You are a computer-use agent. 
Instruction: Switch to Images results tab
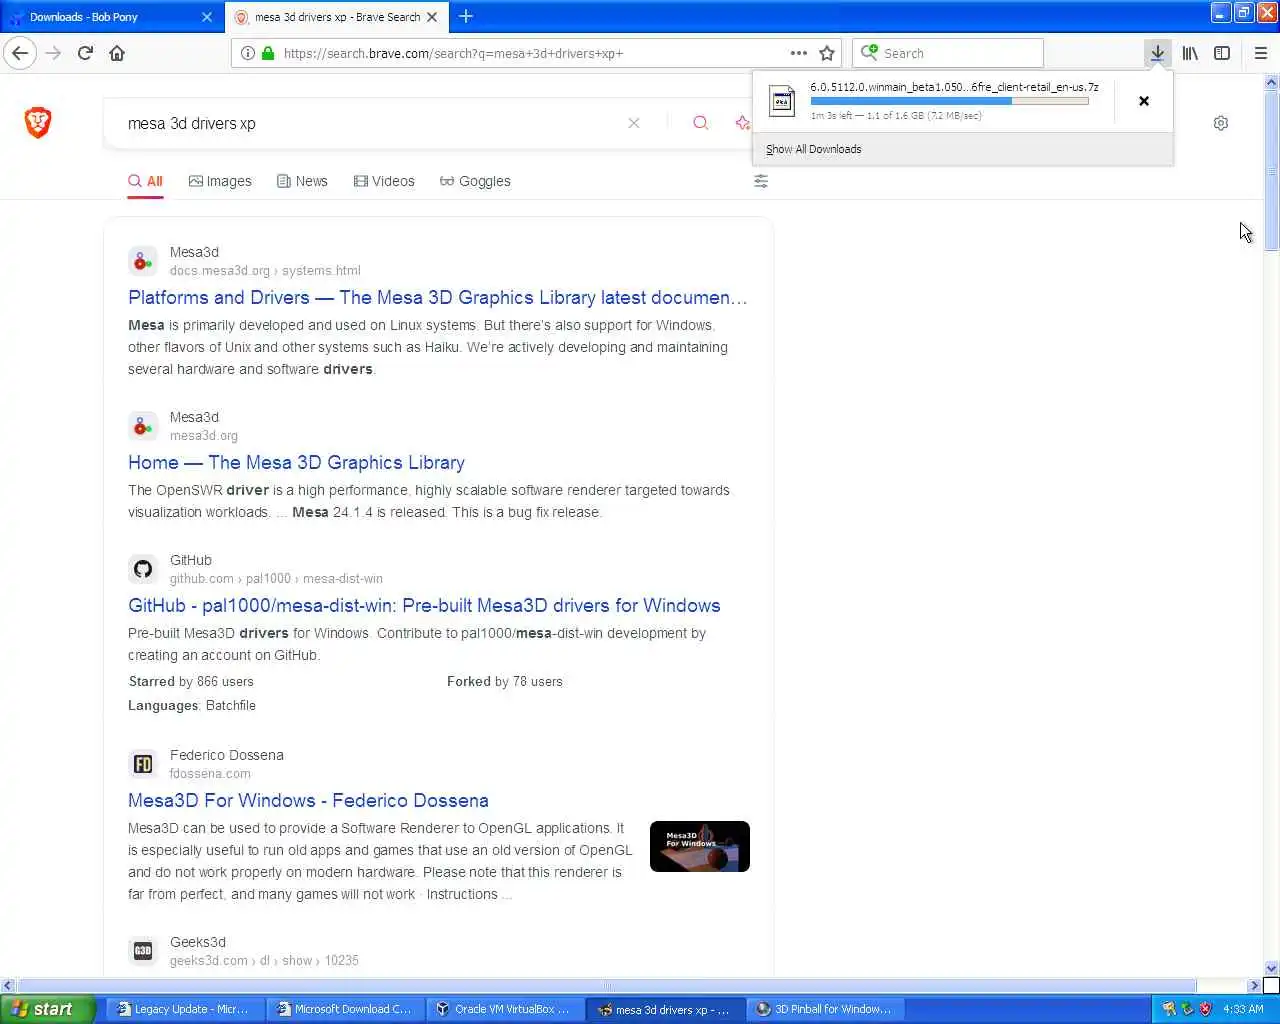pos(220,181)
